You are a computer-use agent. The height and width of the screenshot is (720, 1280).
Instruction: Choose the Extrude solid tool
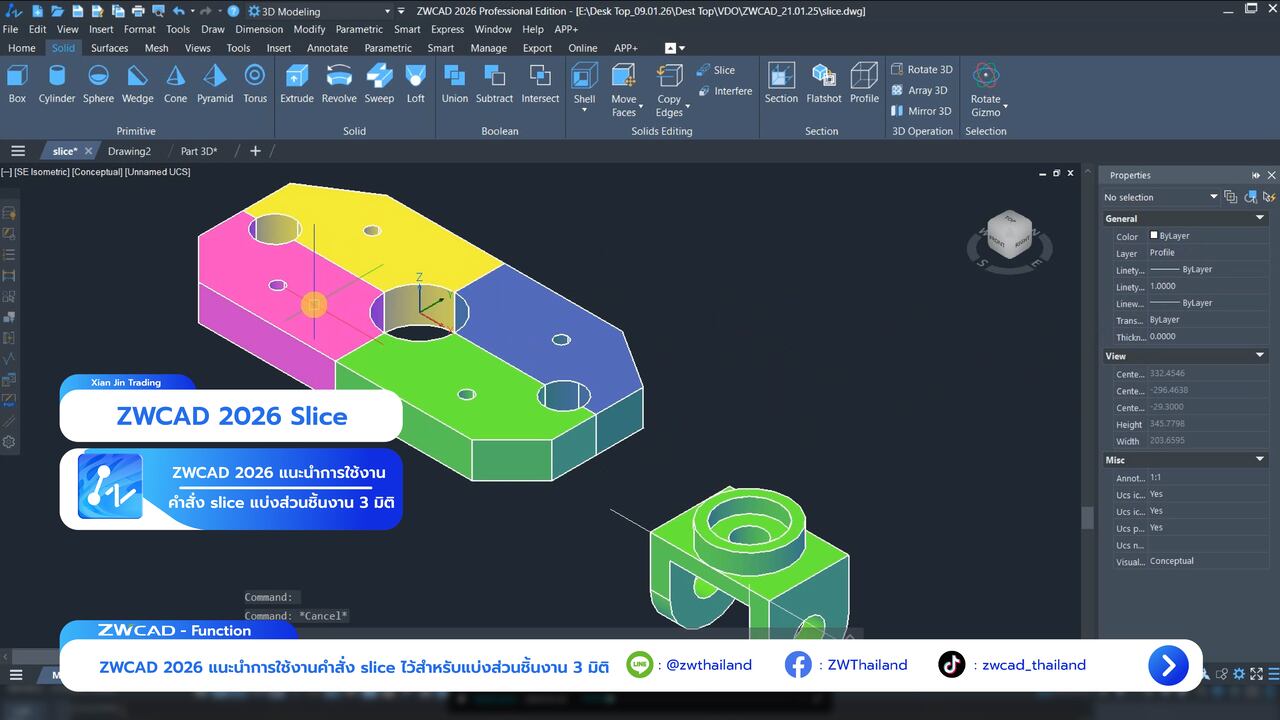296,83
